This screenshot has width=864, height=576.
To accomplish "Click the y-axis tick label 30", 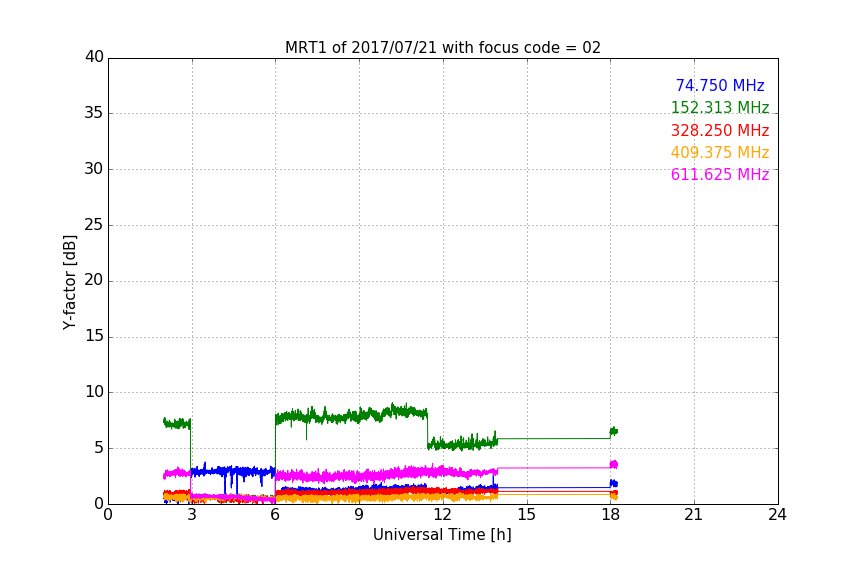I will pyautogui.click(x=94, y=169).
